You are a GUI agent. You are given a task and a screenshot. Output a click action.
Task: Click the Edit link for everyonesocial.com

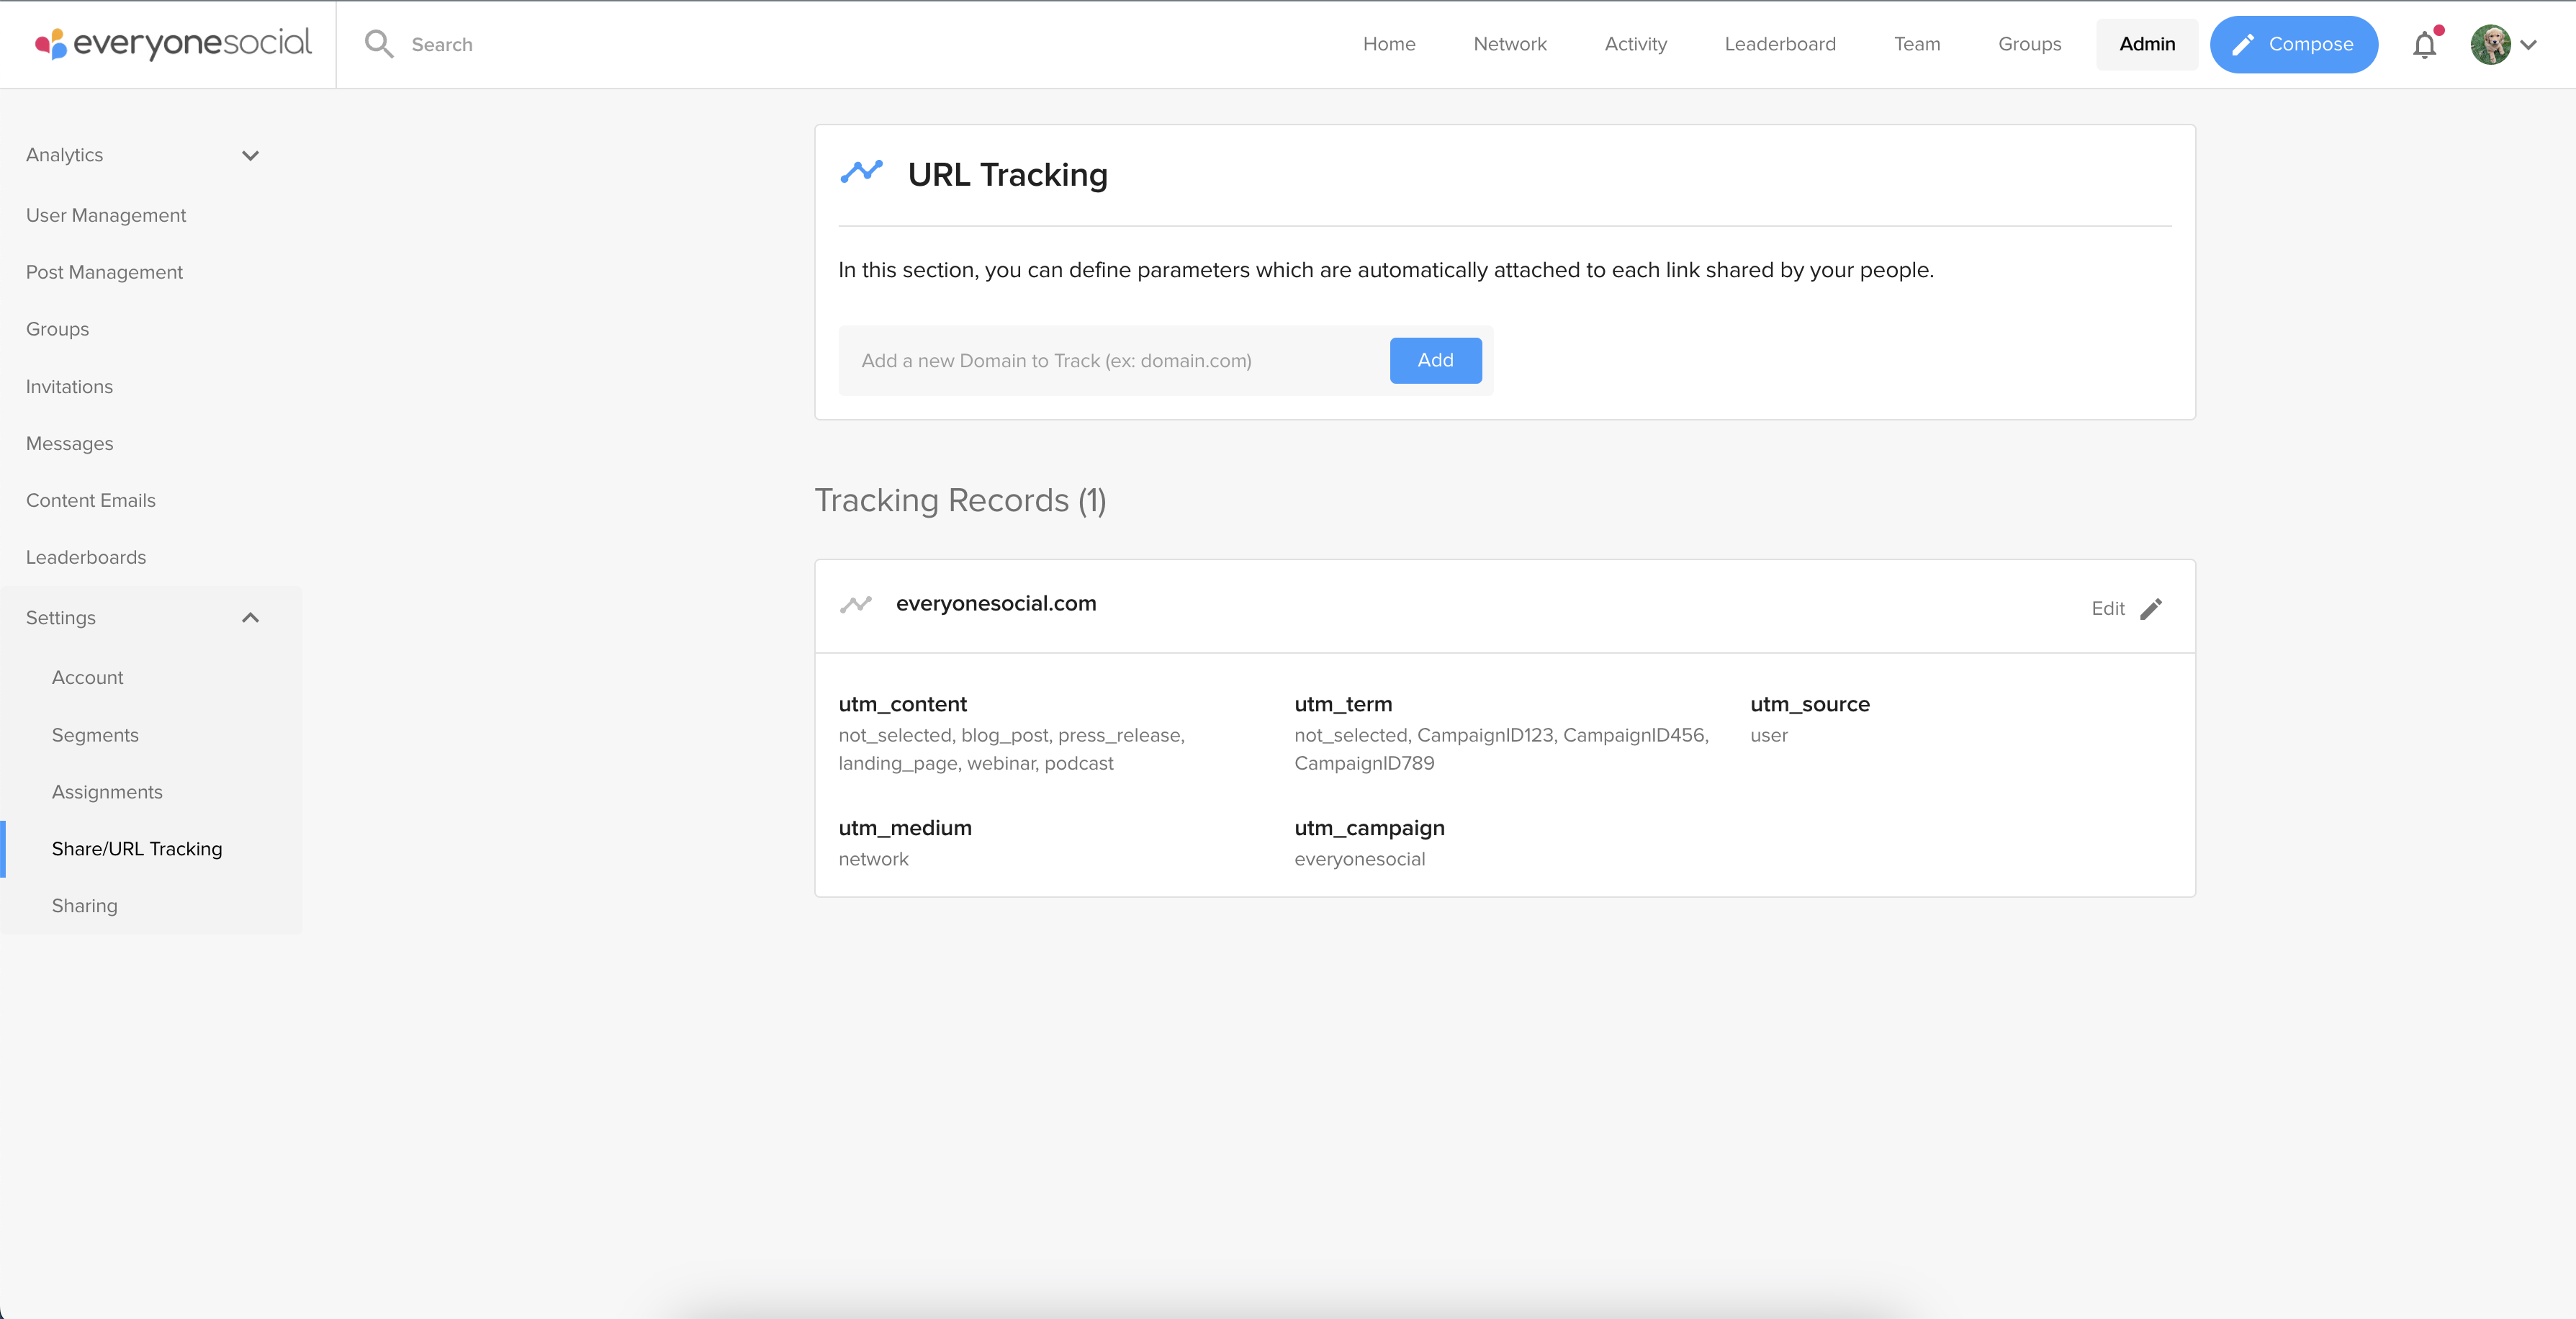click(x=2107, y=609)
